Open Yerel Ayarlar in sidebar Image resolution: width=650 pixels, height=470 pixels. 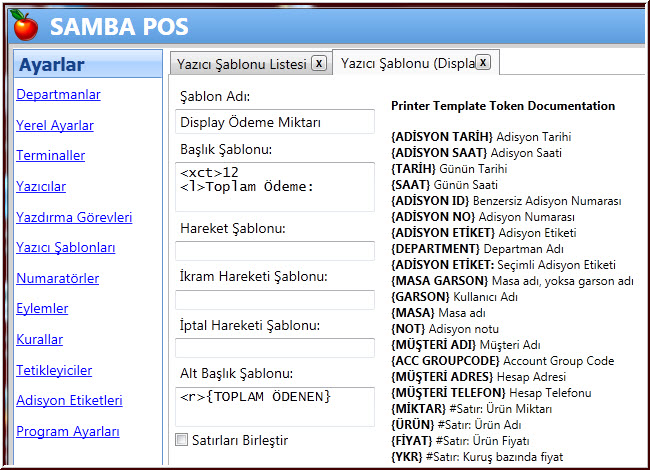(x=55, y=125)
